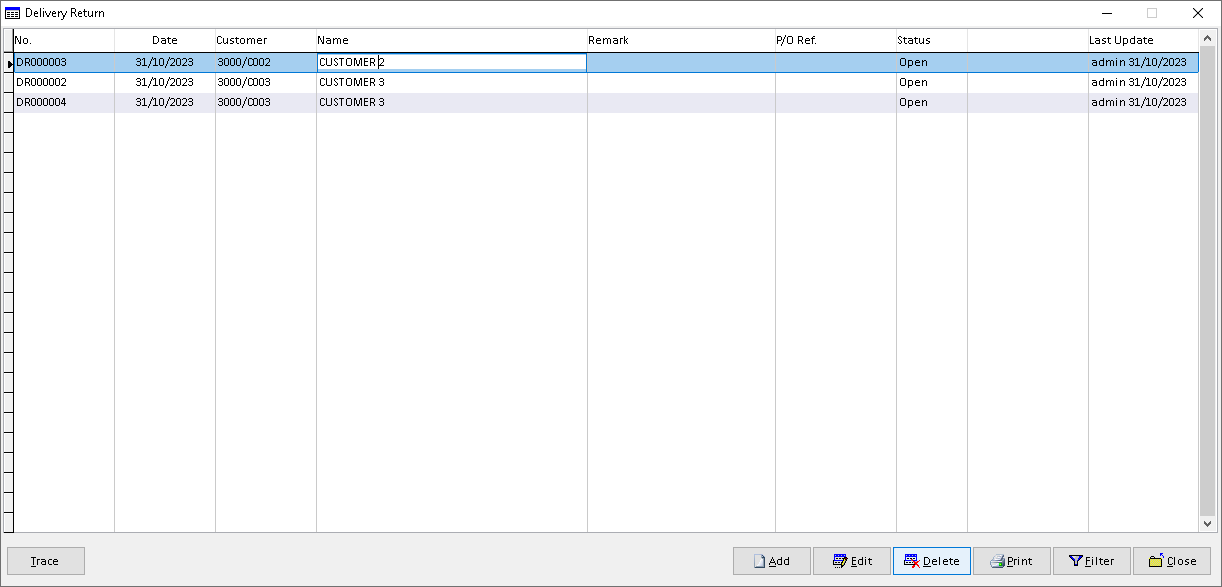Click the Add button with document icon
This screenshot has width=1222, height=587.
tap(771, 561)
